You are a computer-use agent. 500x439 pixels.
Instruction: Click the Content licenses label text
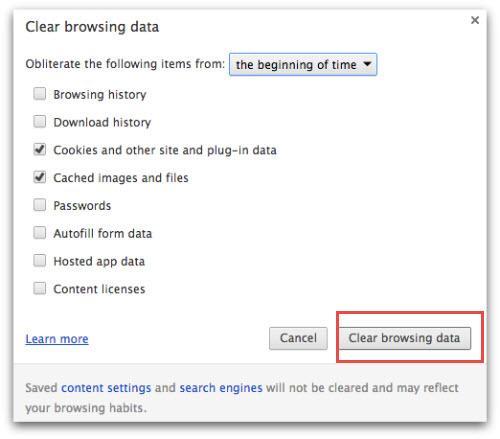tap(99, 289)
